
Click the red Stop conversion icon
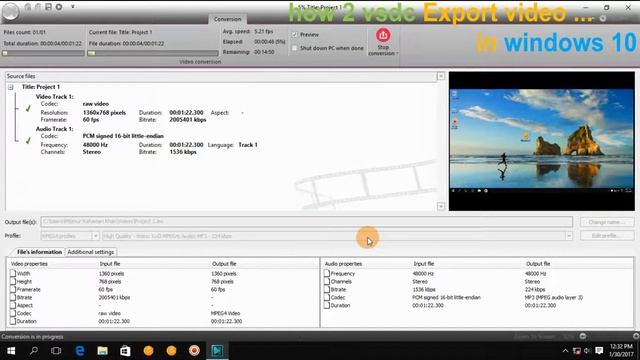tap(383, 35)
